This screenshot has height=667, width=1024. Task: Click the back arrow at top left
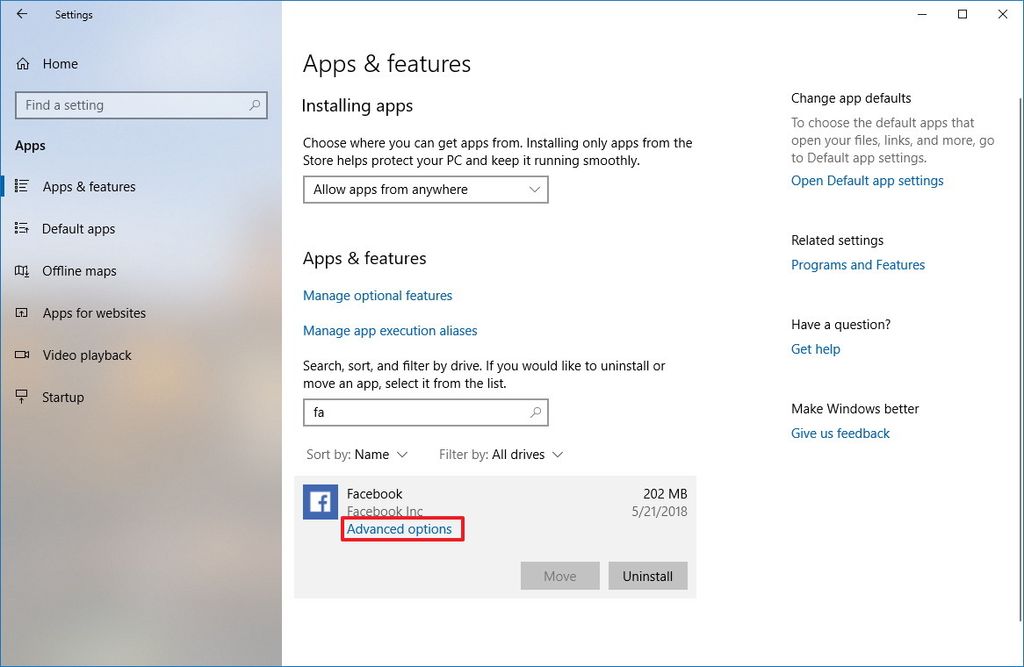[x=20, y=14]
